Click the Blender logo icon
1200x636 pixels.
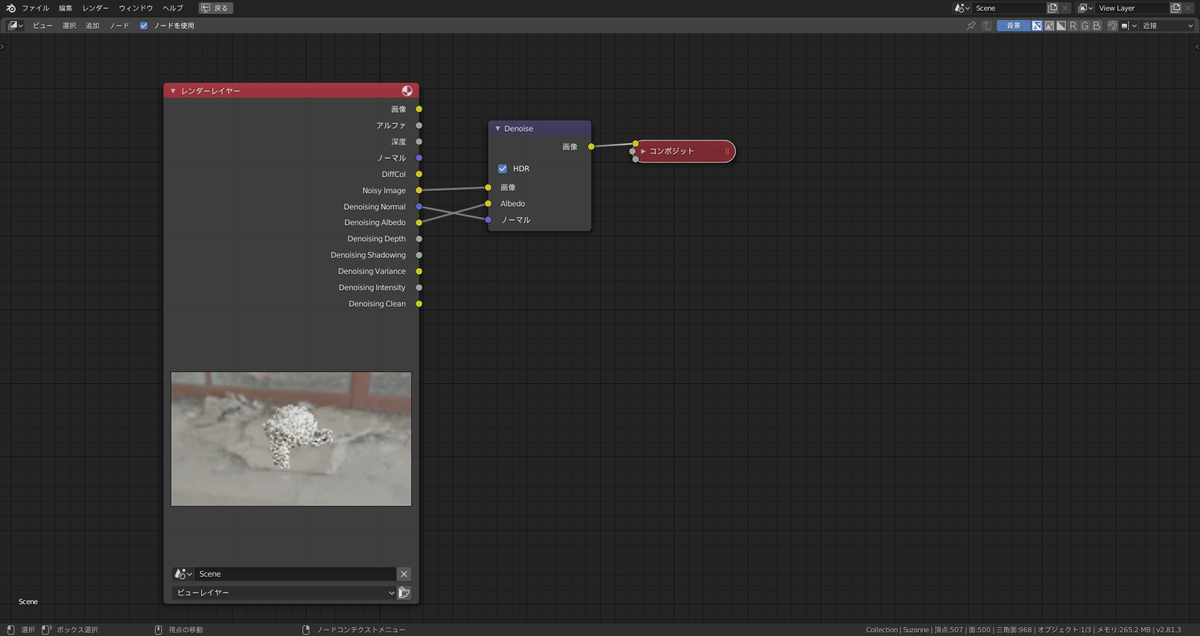10,7
